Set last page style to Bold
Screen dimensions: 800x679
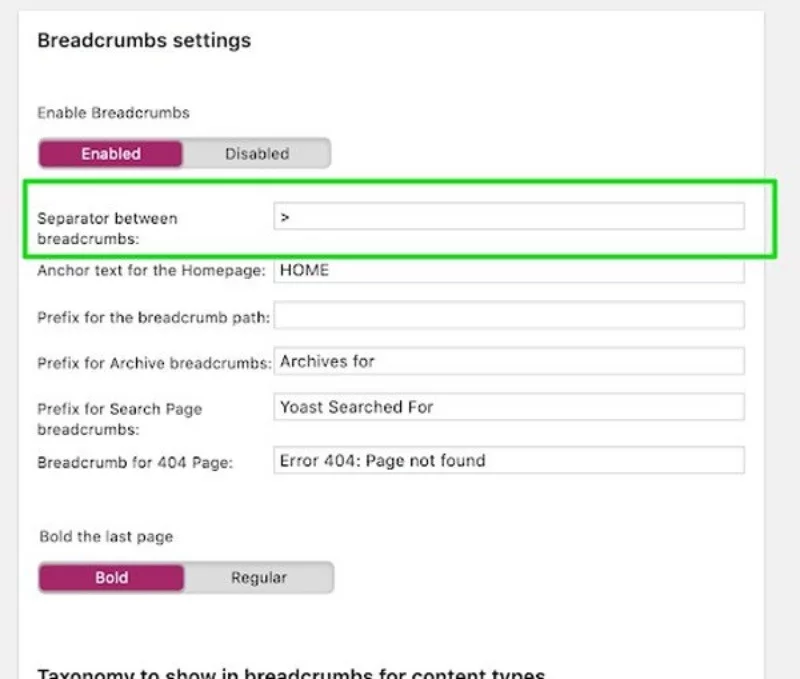click(111, 577)
